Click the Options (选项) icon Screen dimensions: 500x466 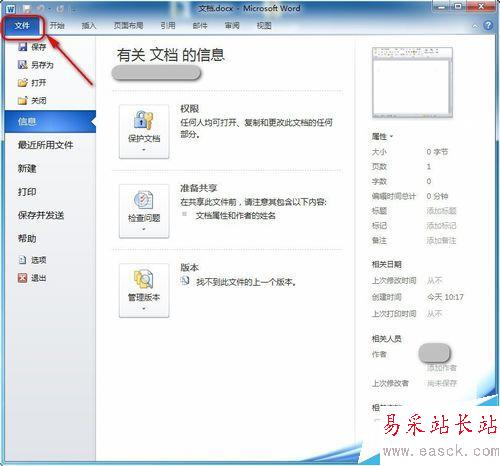click(22, 260)
